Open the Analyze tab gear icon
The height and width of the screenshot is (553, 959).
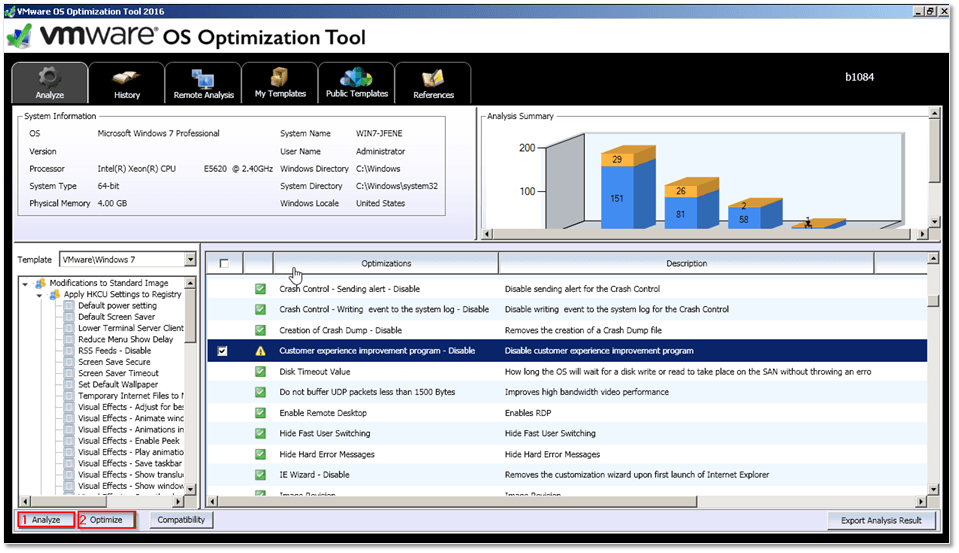pos(49,77)
